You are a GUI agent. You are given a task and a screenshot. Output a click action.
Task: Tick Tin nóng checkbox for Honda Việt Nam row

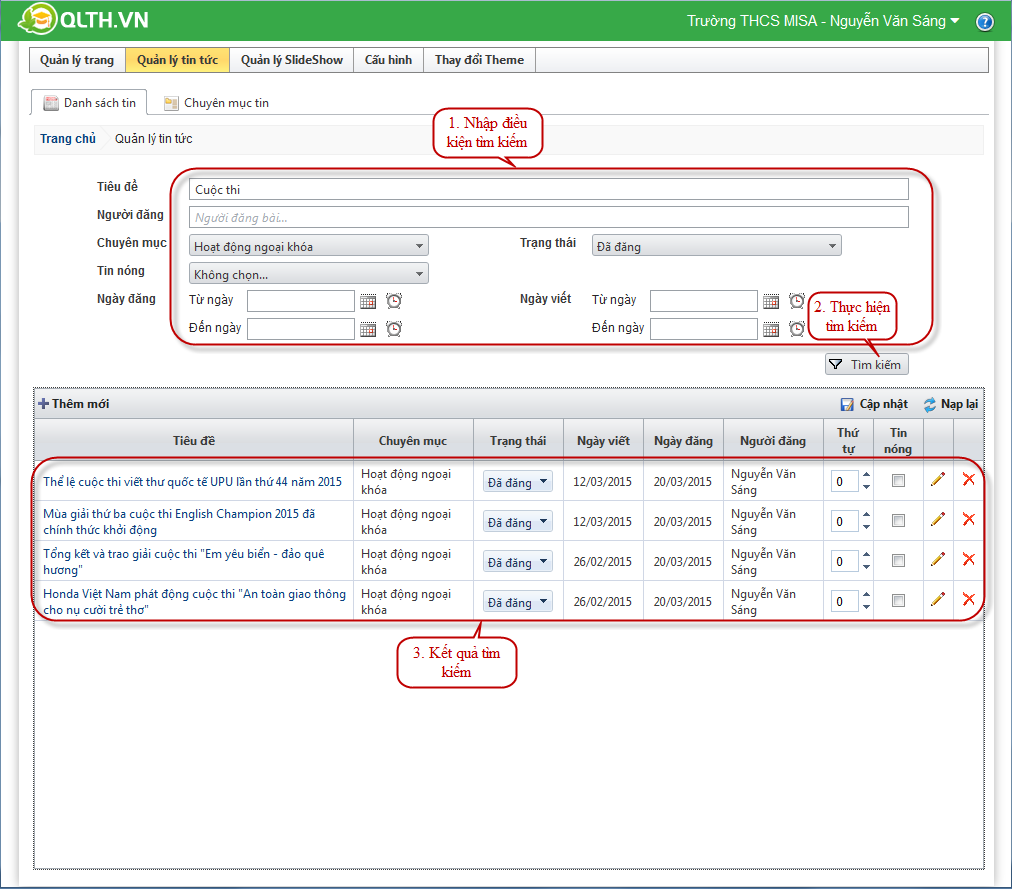[898, 601]
